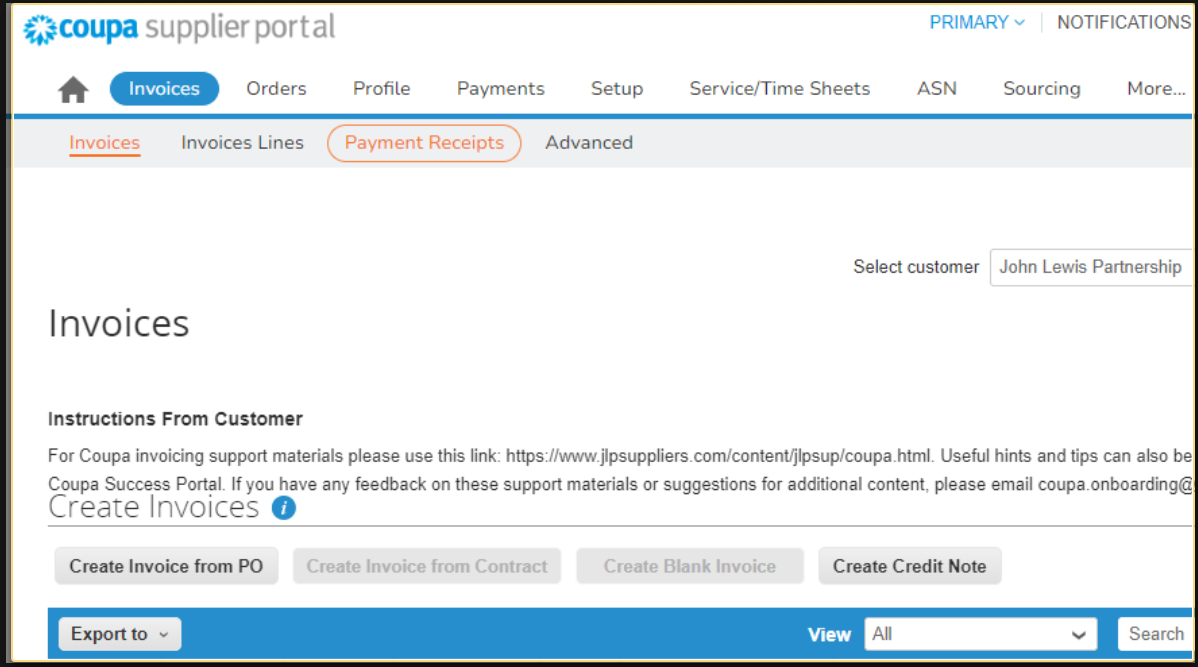The image size is (1198, 667).
Task: Expand the PRIMARY account dropdown
Action: coord(976,23)
